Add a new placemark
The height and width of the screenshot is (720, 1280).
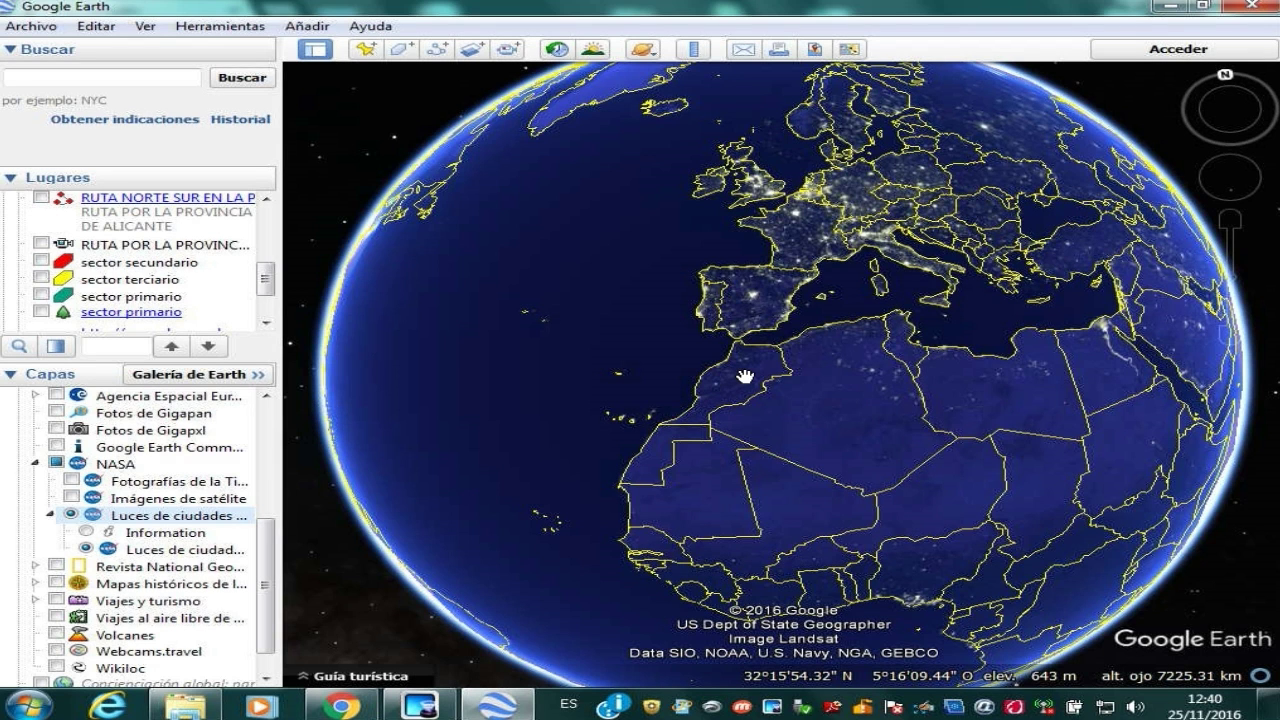(x=366, y=49)
